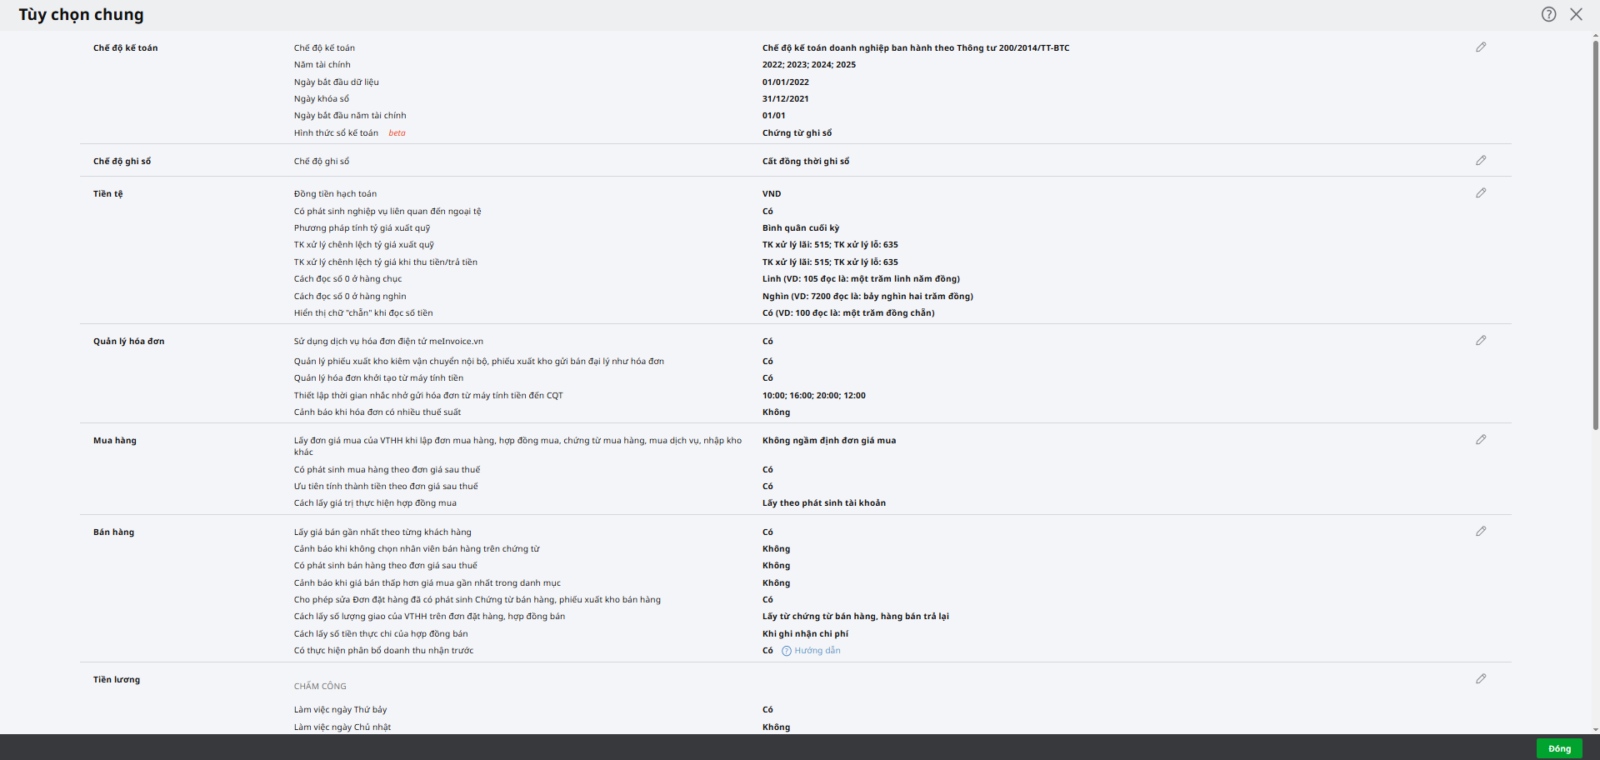Select the Quản lý hóa đơn section heading
This screenshot has width=1600, height=760.
(x=129, y=341)
